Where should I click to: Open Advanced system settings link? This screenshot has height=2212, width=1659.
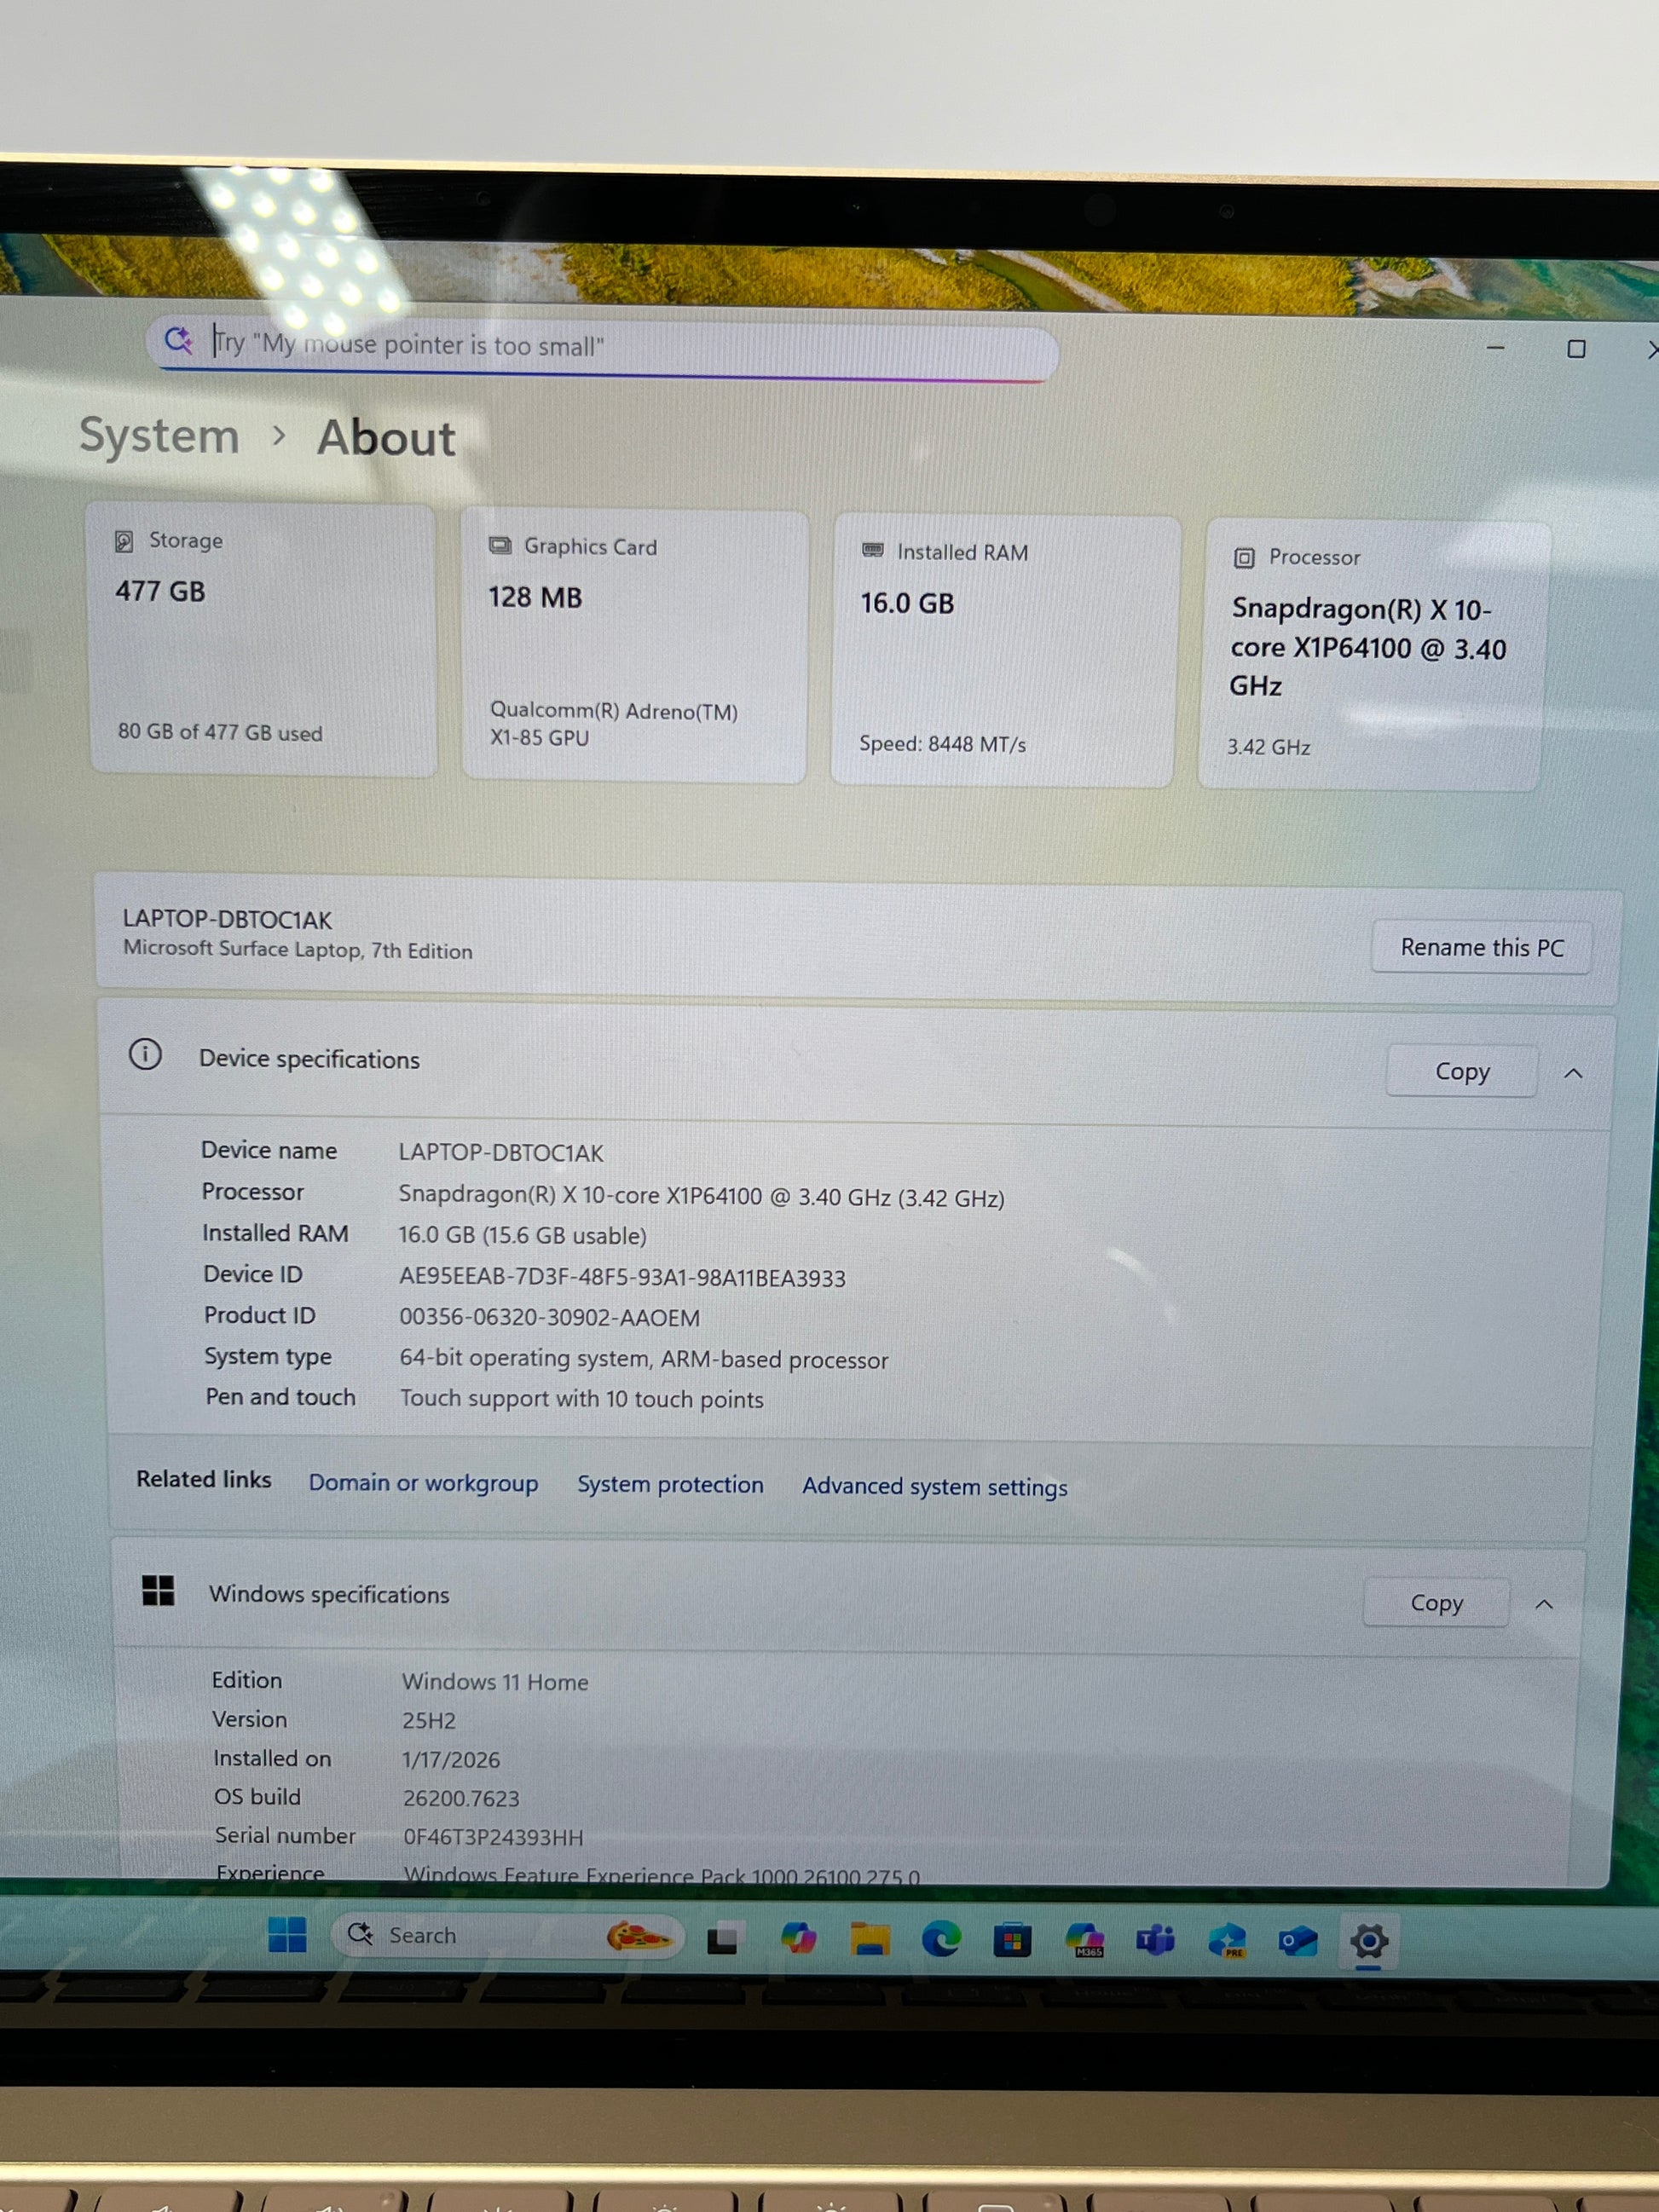tap(934, 1487)
